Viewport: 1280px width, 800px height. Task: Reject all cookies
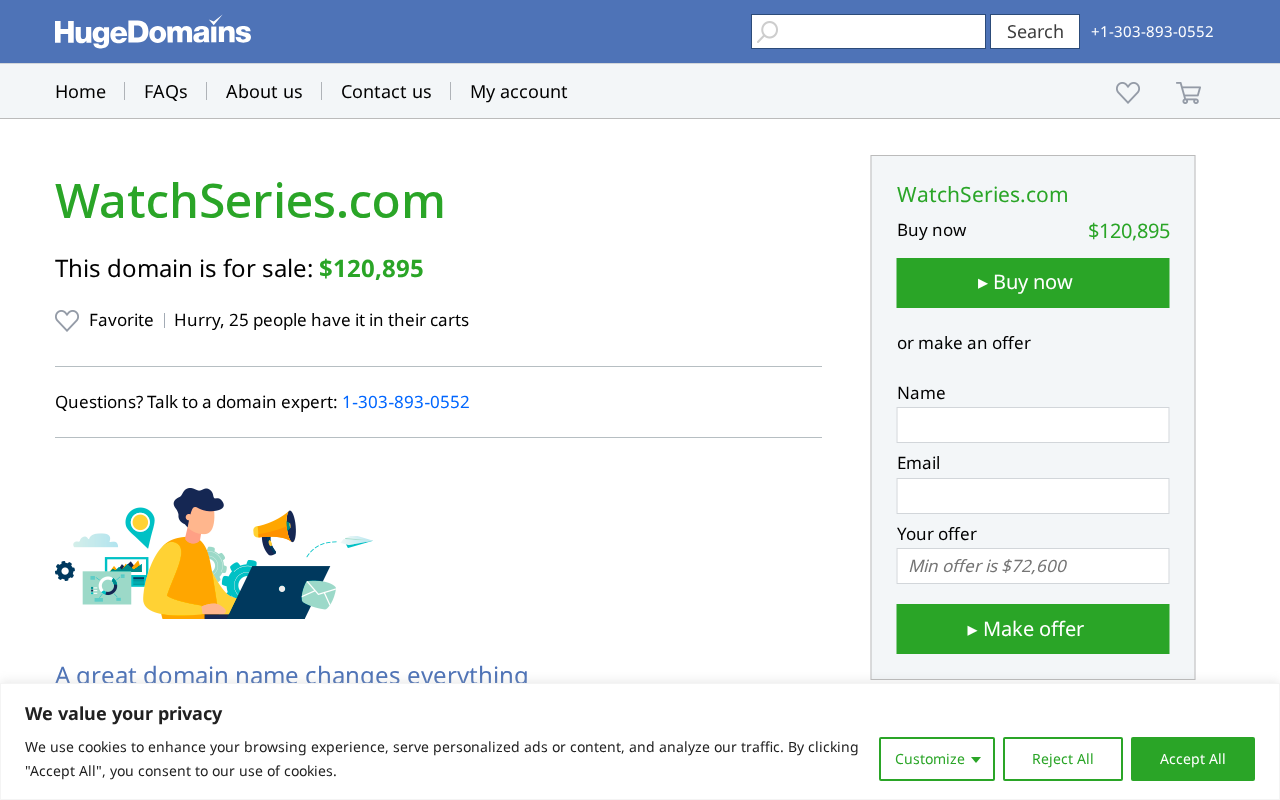[x=1063, y=759]
